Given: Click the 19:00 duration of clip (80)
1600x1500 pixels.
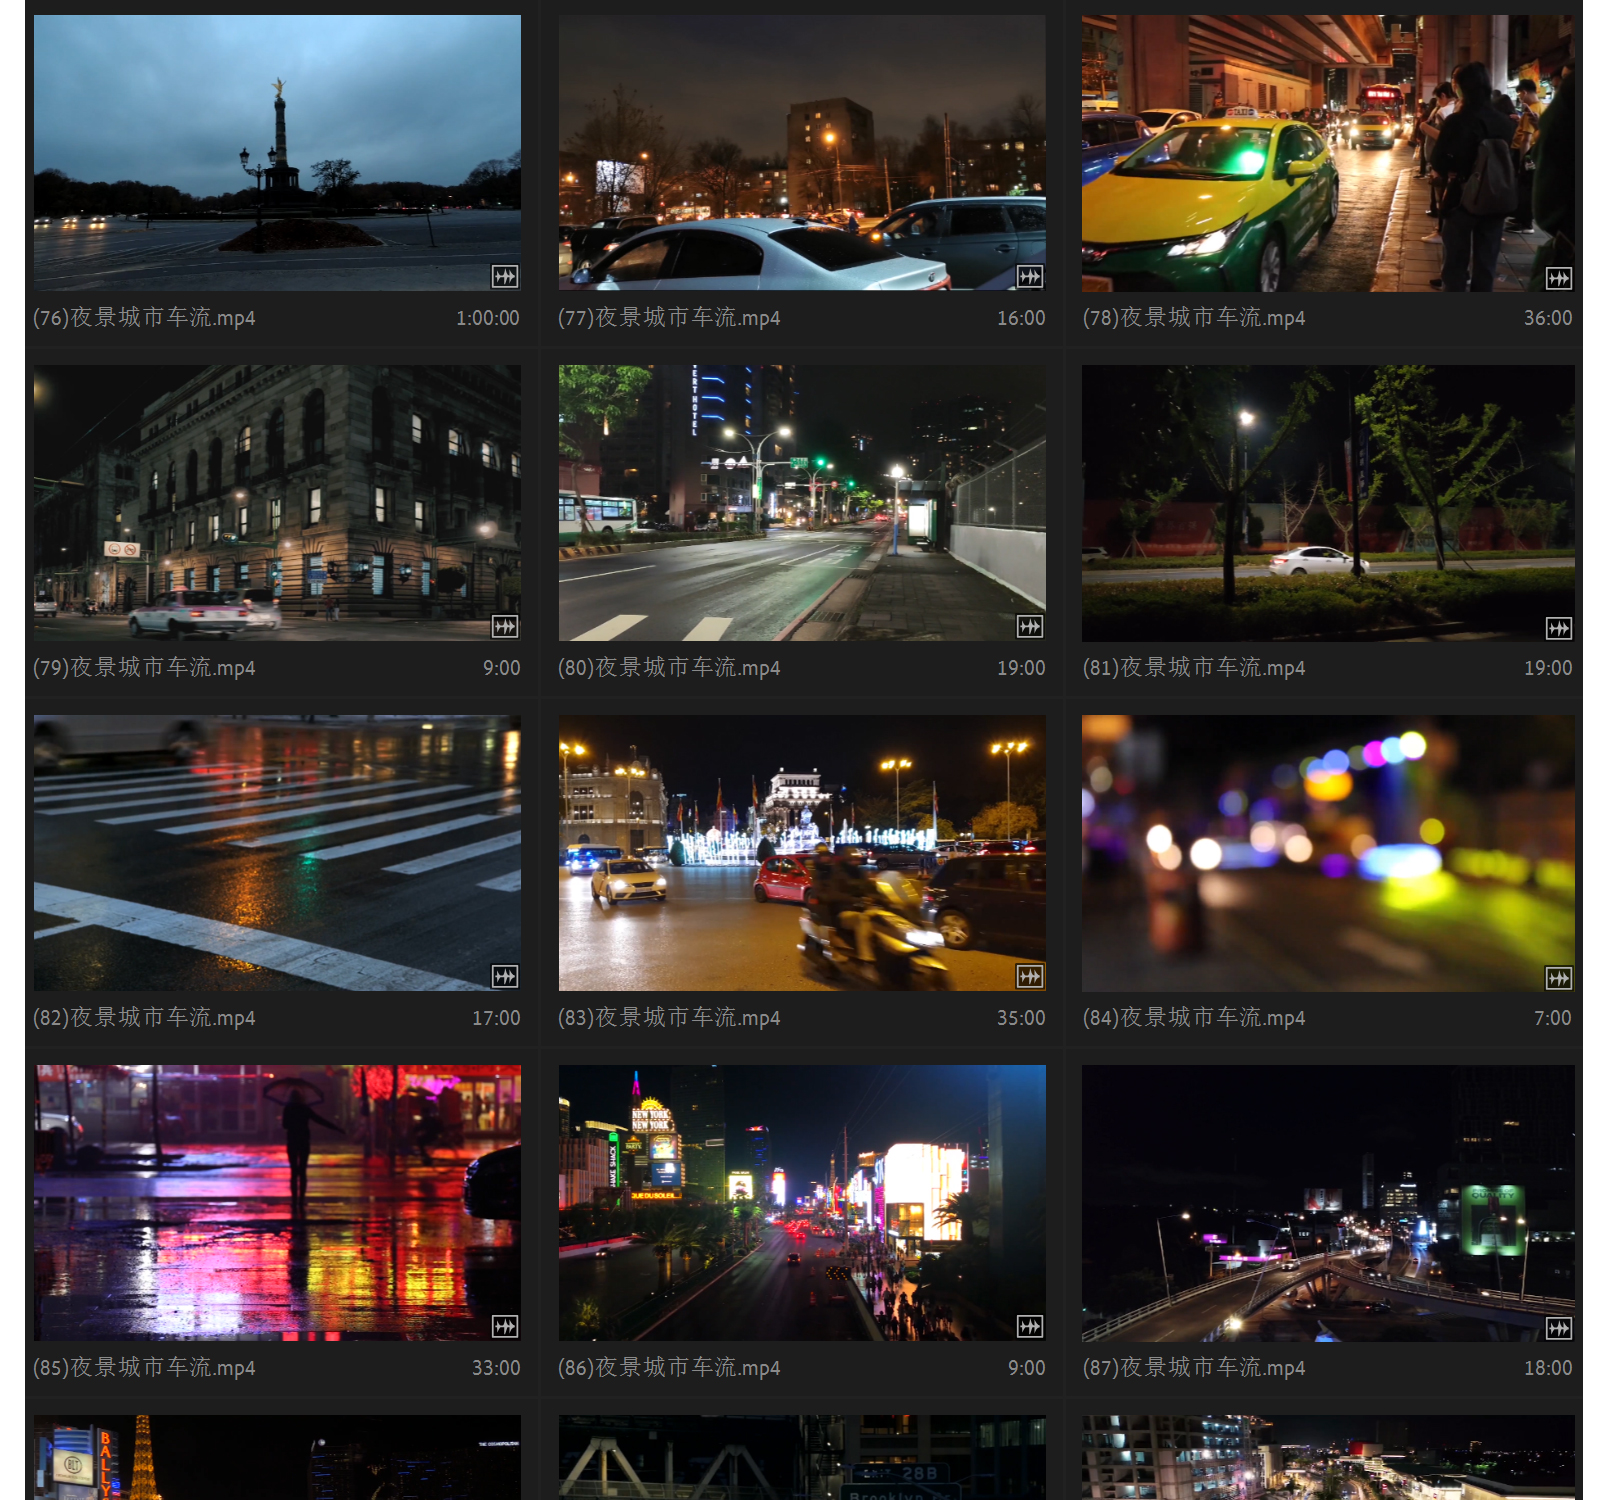Looking at the screenshot, I should [x=1021, y=668].
